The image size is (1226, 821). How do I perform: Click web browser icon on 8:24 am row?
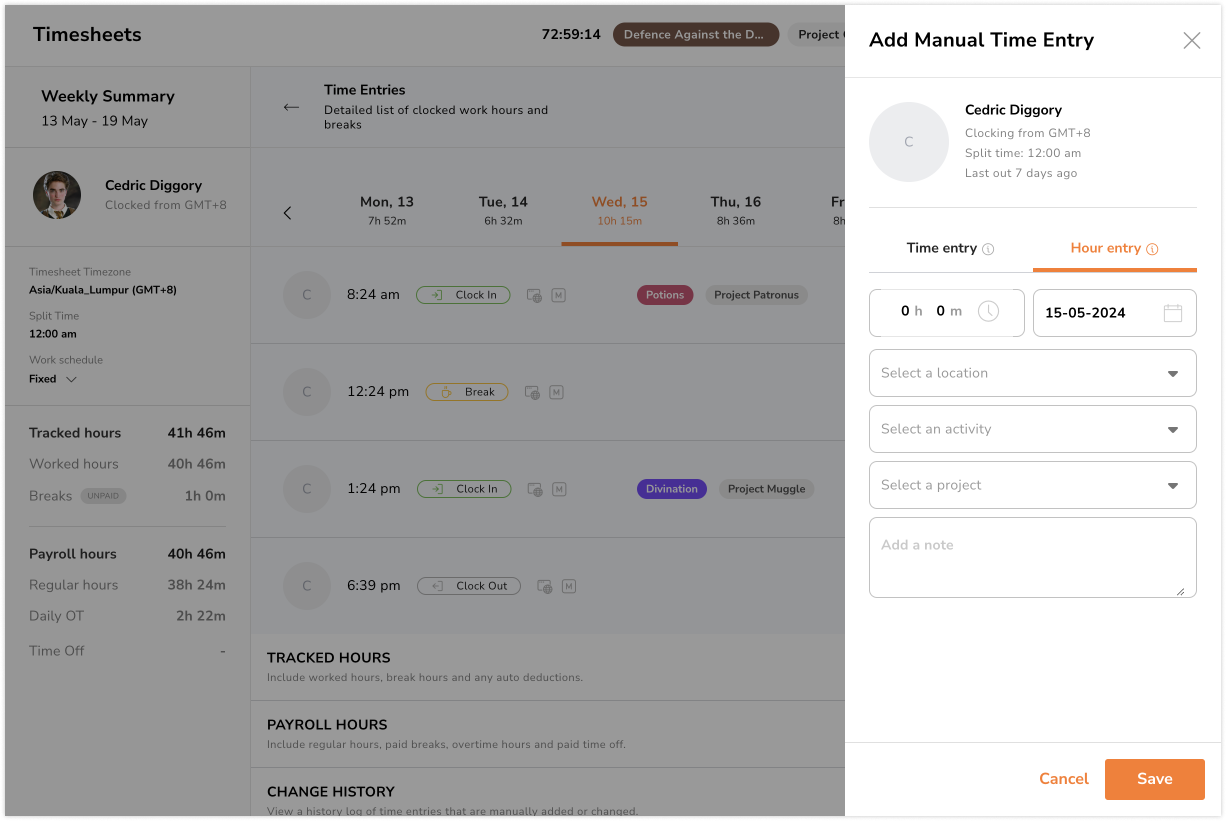534,296
